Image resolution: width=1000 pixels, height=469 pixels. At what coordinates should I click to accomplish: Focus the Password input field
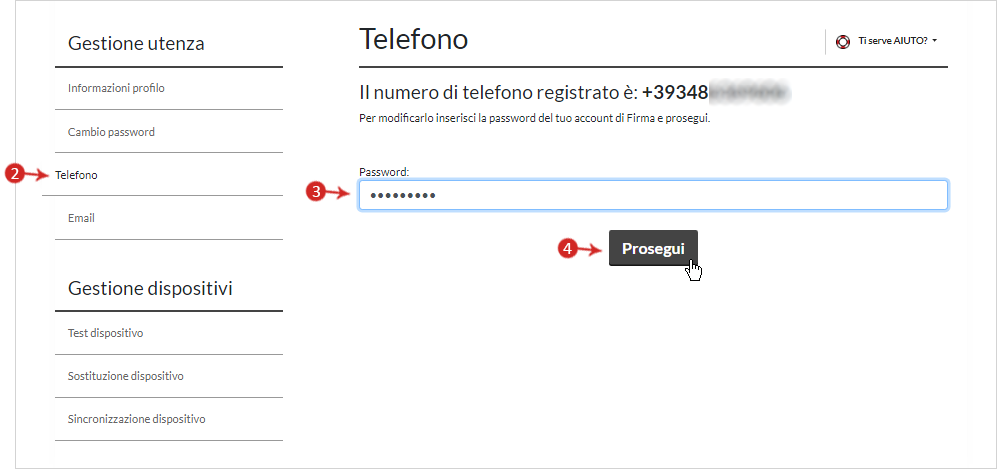(x=653, y=195)
